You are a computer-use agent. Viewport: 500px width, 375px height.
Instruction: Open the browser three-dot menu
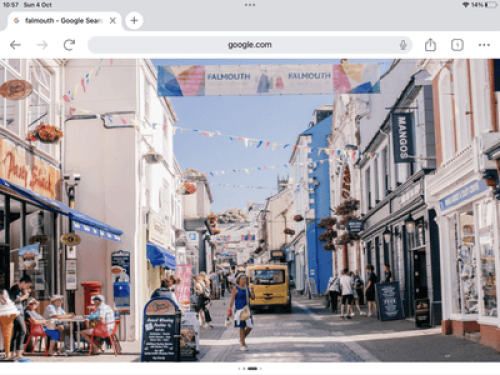pyautogui.click(x=484, y=45)
